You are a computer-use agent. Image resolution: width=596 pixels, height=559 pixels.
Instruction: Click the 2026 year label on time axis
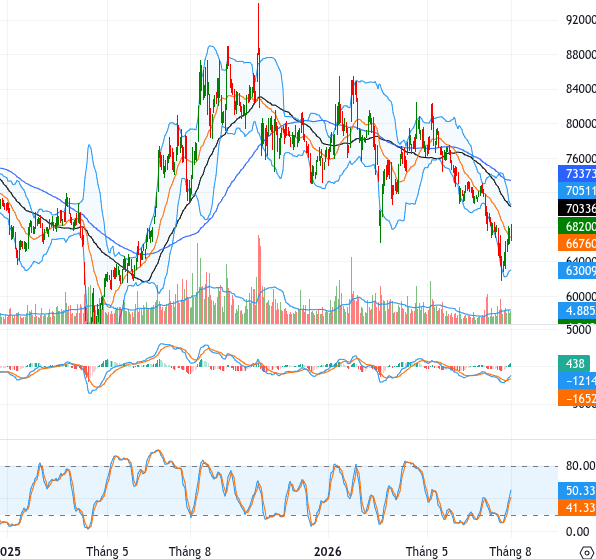[x=328, y=551]
